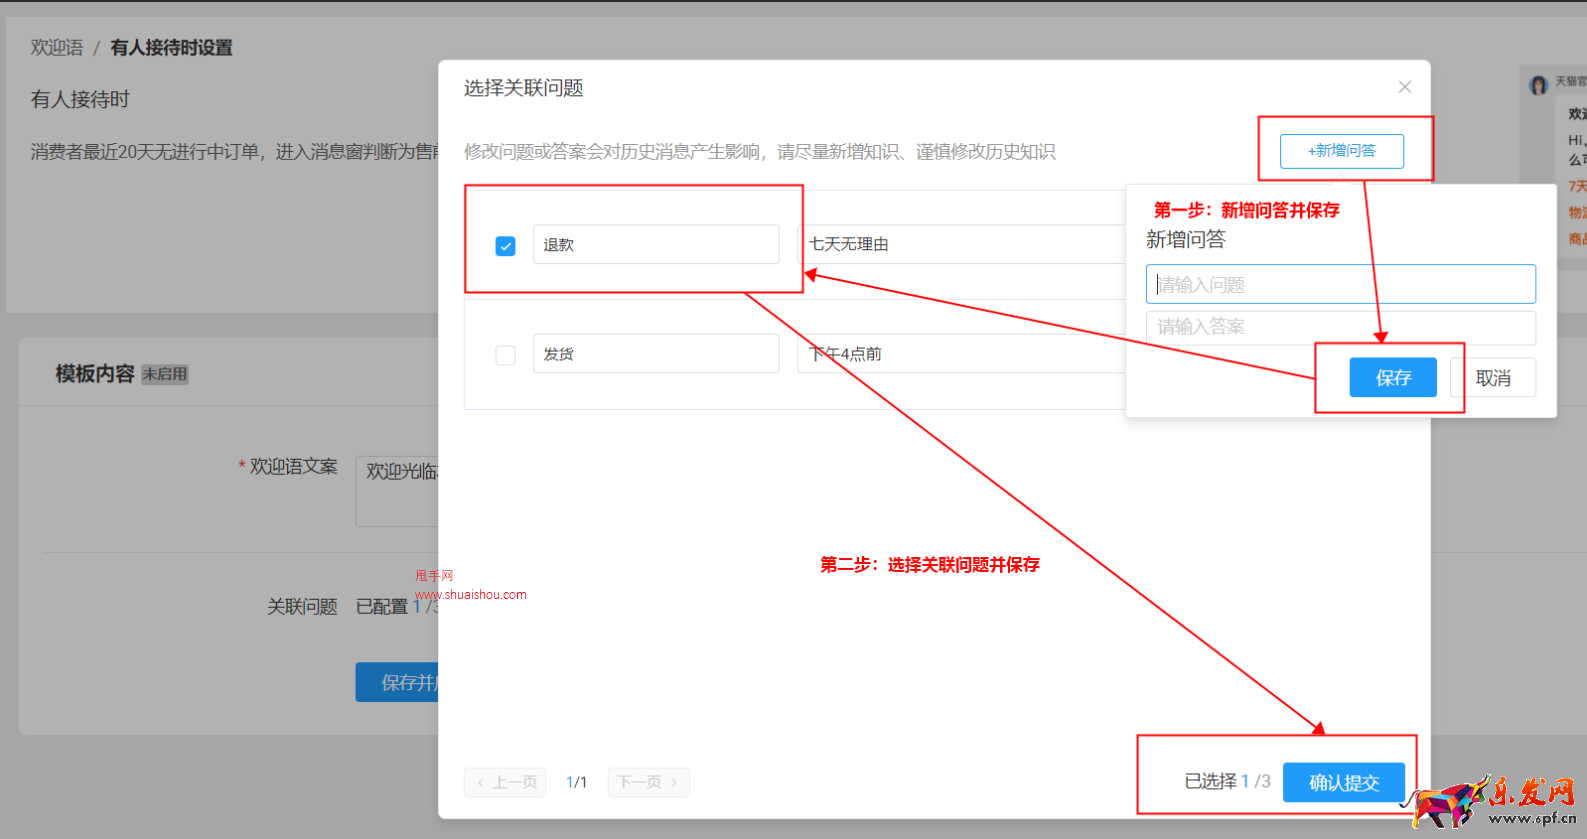
Task: Click the 退款 question text field
Action: (x=655, y=245)
